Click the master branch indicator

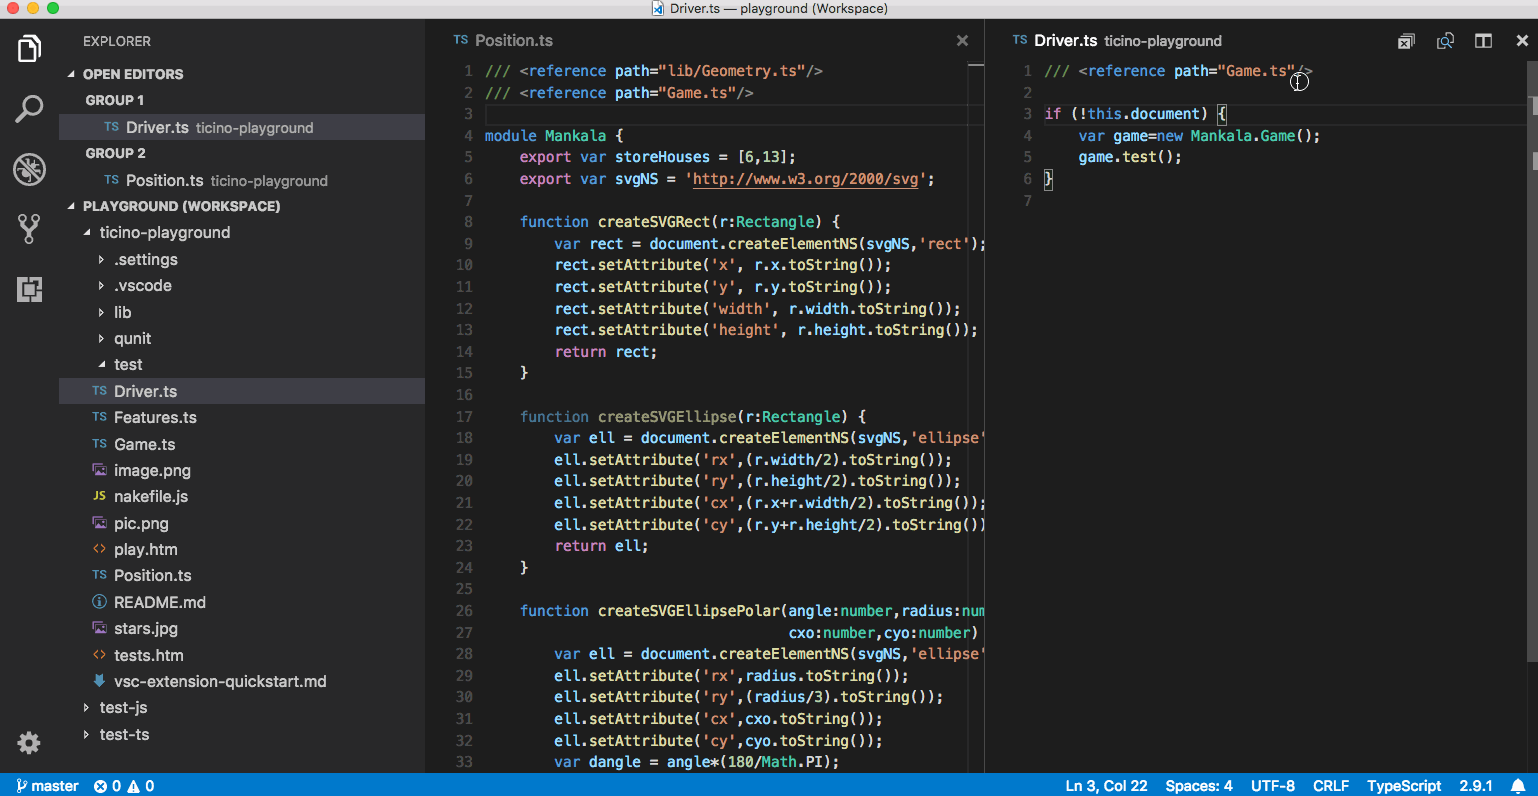click(x=47, y=786)
